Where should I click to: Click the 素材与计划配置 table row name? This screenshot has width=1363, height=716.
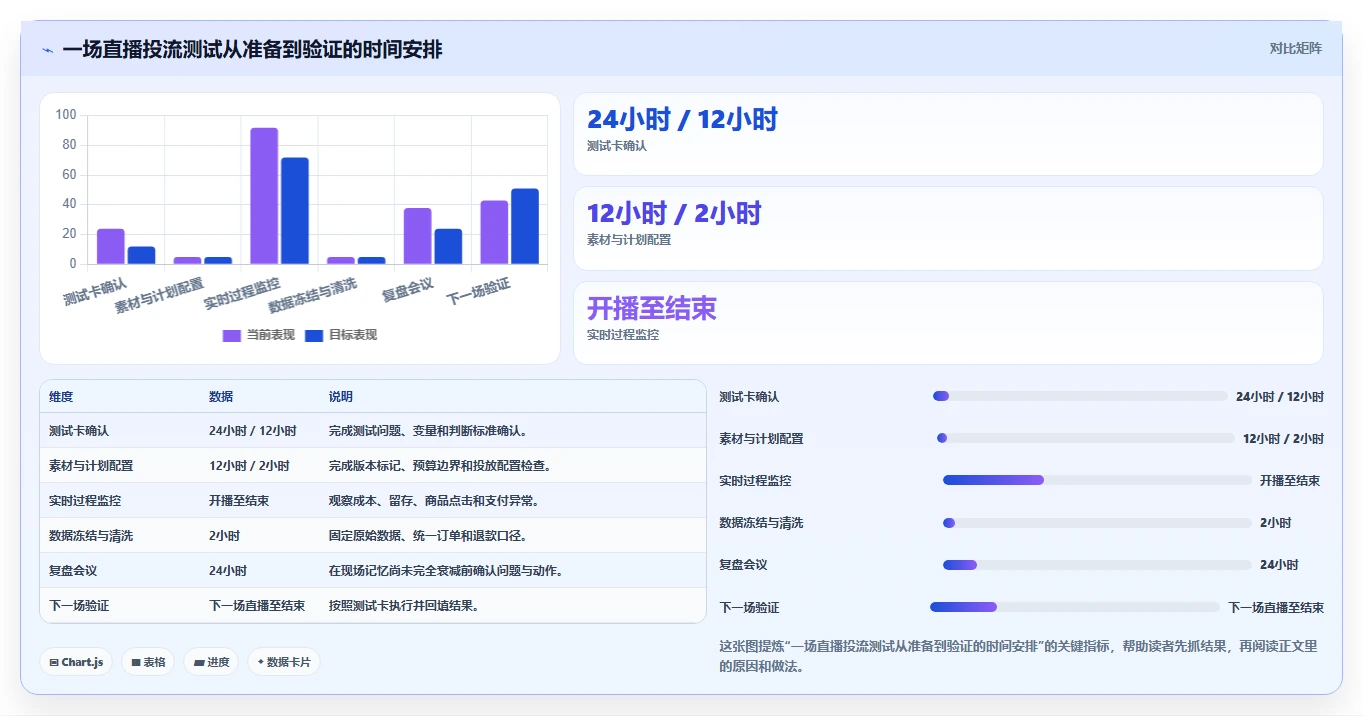(x=91, y=466)
